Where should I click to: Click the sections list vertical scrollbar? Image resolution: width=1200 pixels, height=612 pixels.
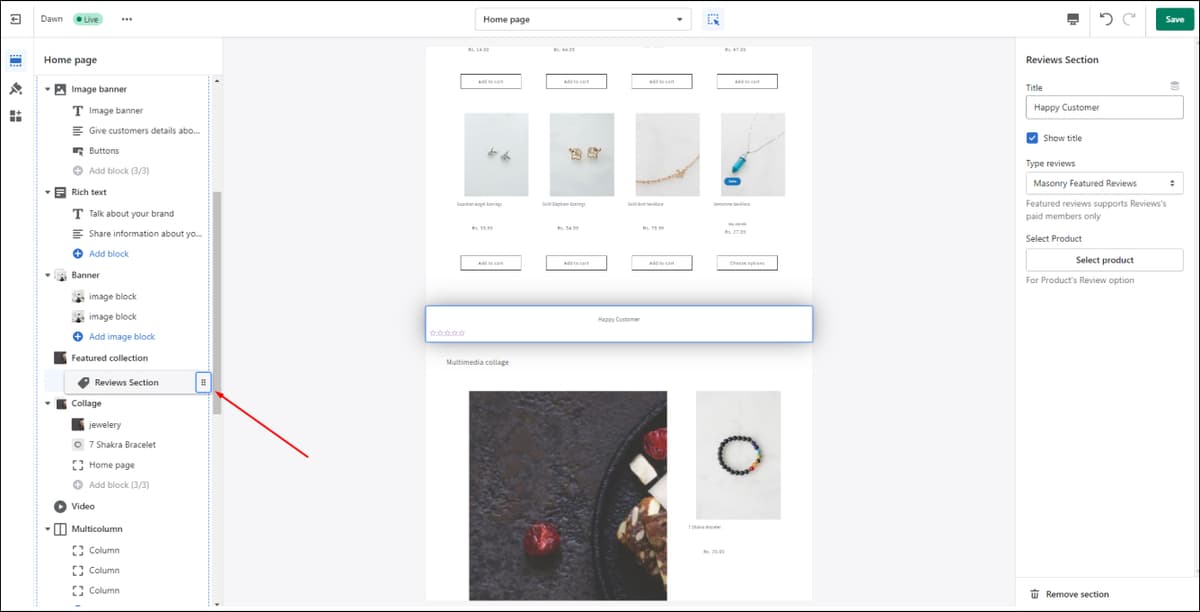(x=217, y=303)
